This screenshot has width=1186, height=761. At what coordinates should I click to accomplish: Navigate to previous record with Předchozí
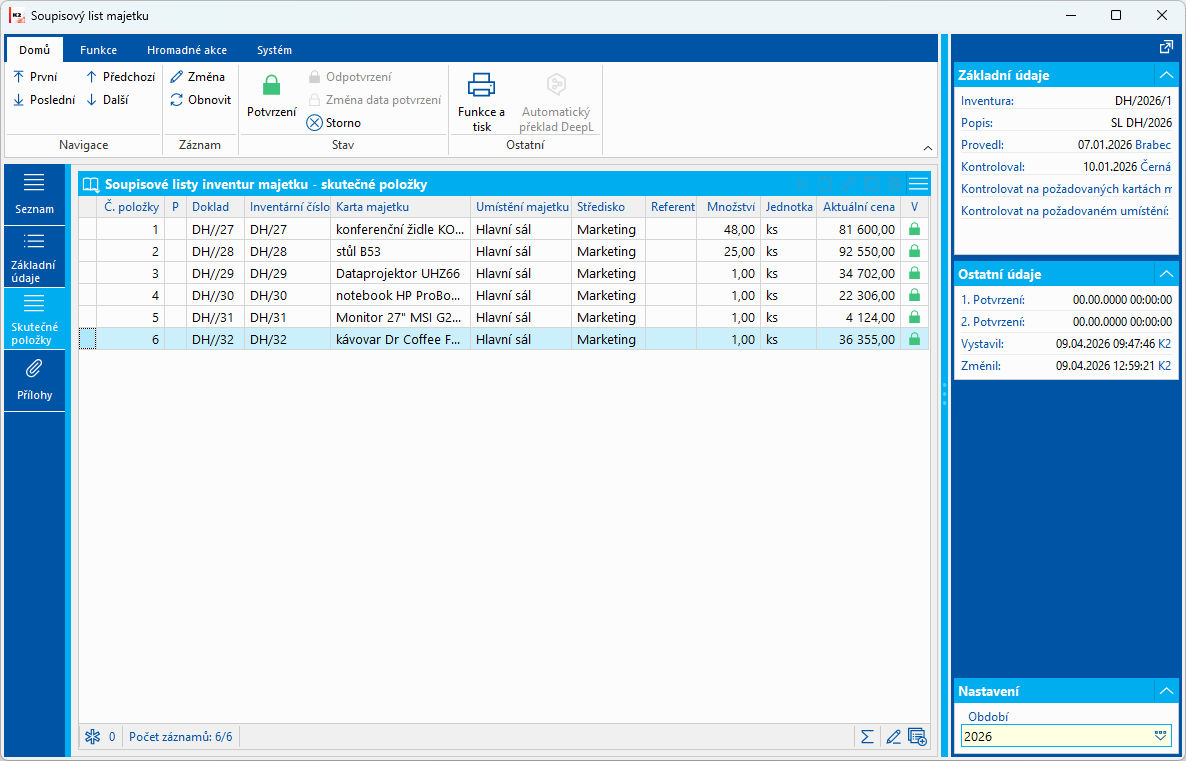point(120,76)
